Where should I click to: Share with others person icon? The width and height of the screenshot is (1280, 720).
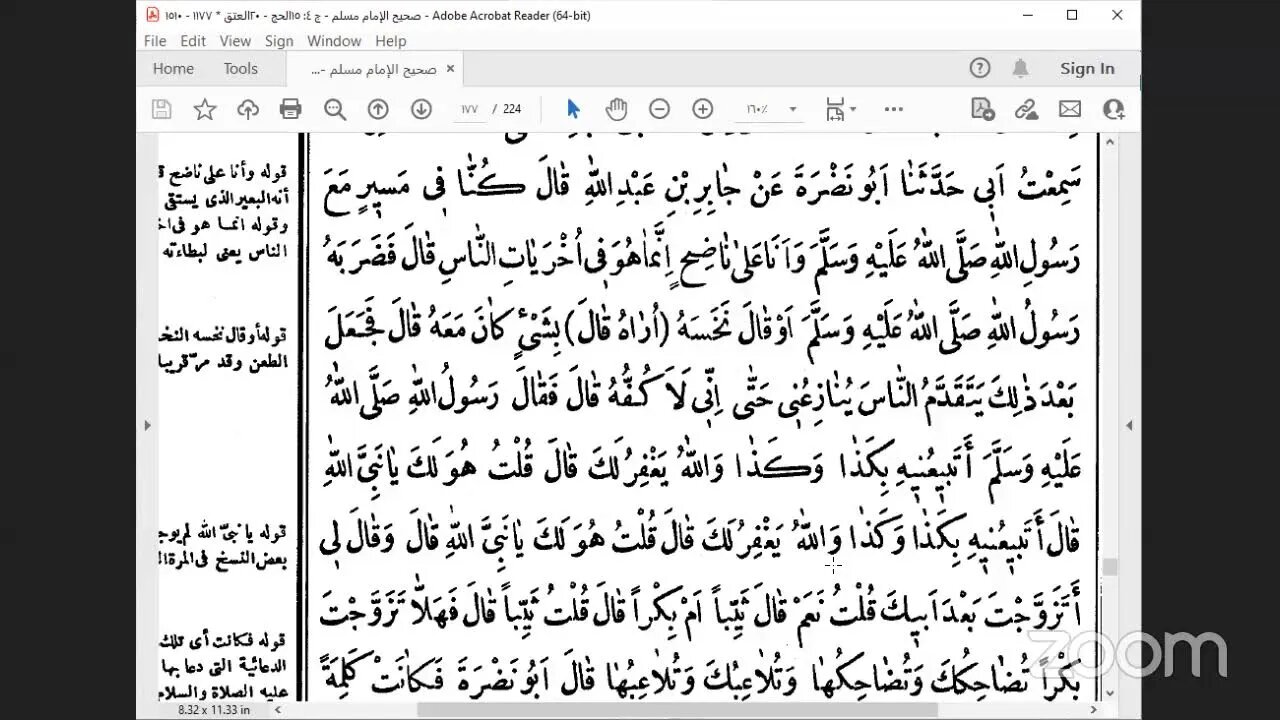1113,109
